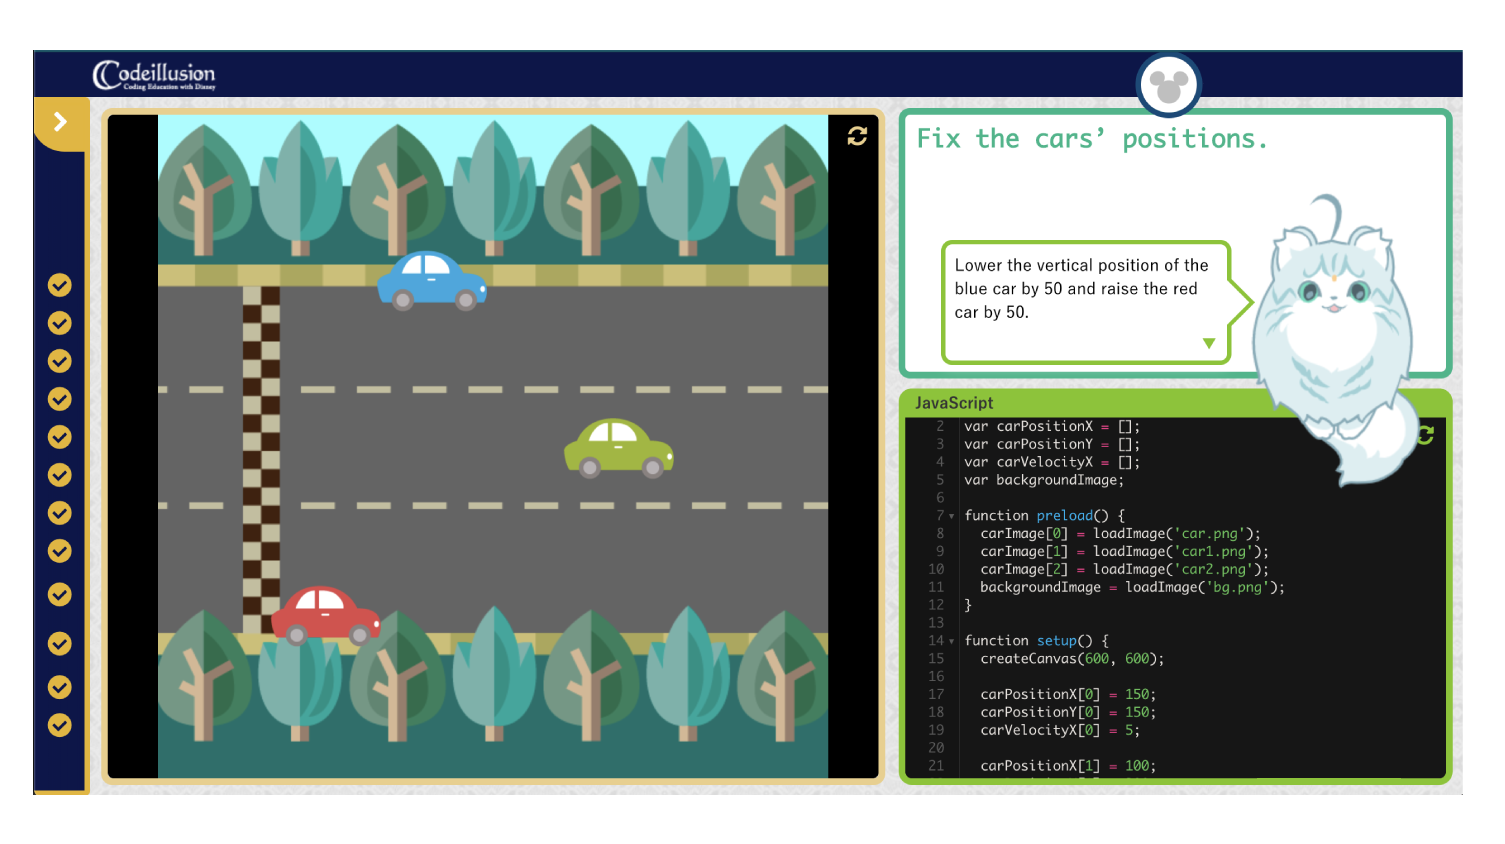Reset the code with the green refresh icon
The image size is (1505, 844).
tap(1425, 435)
